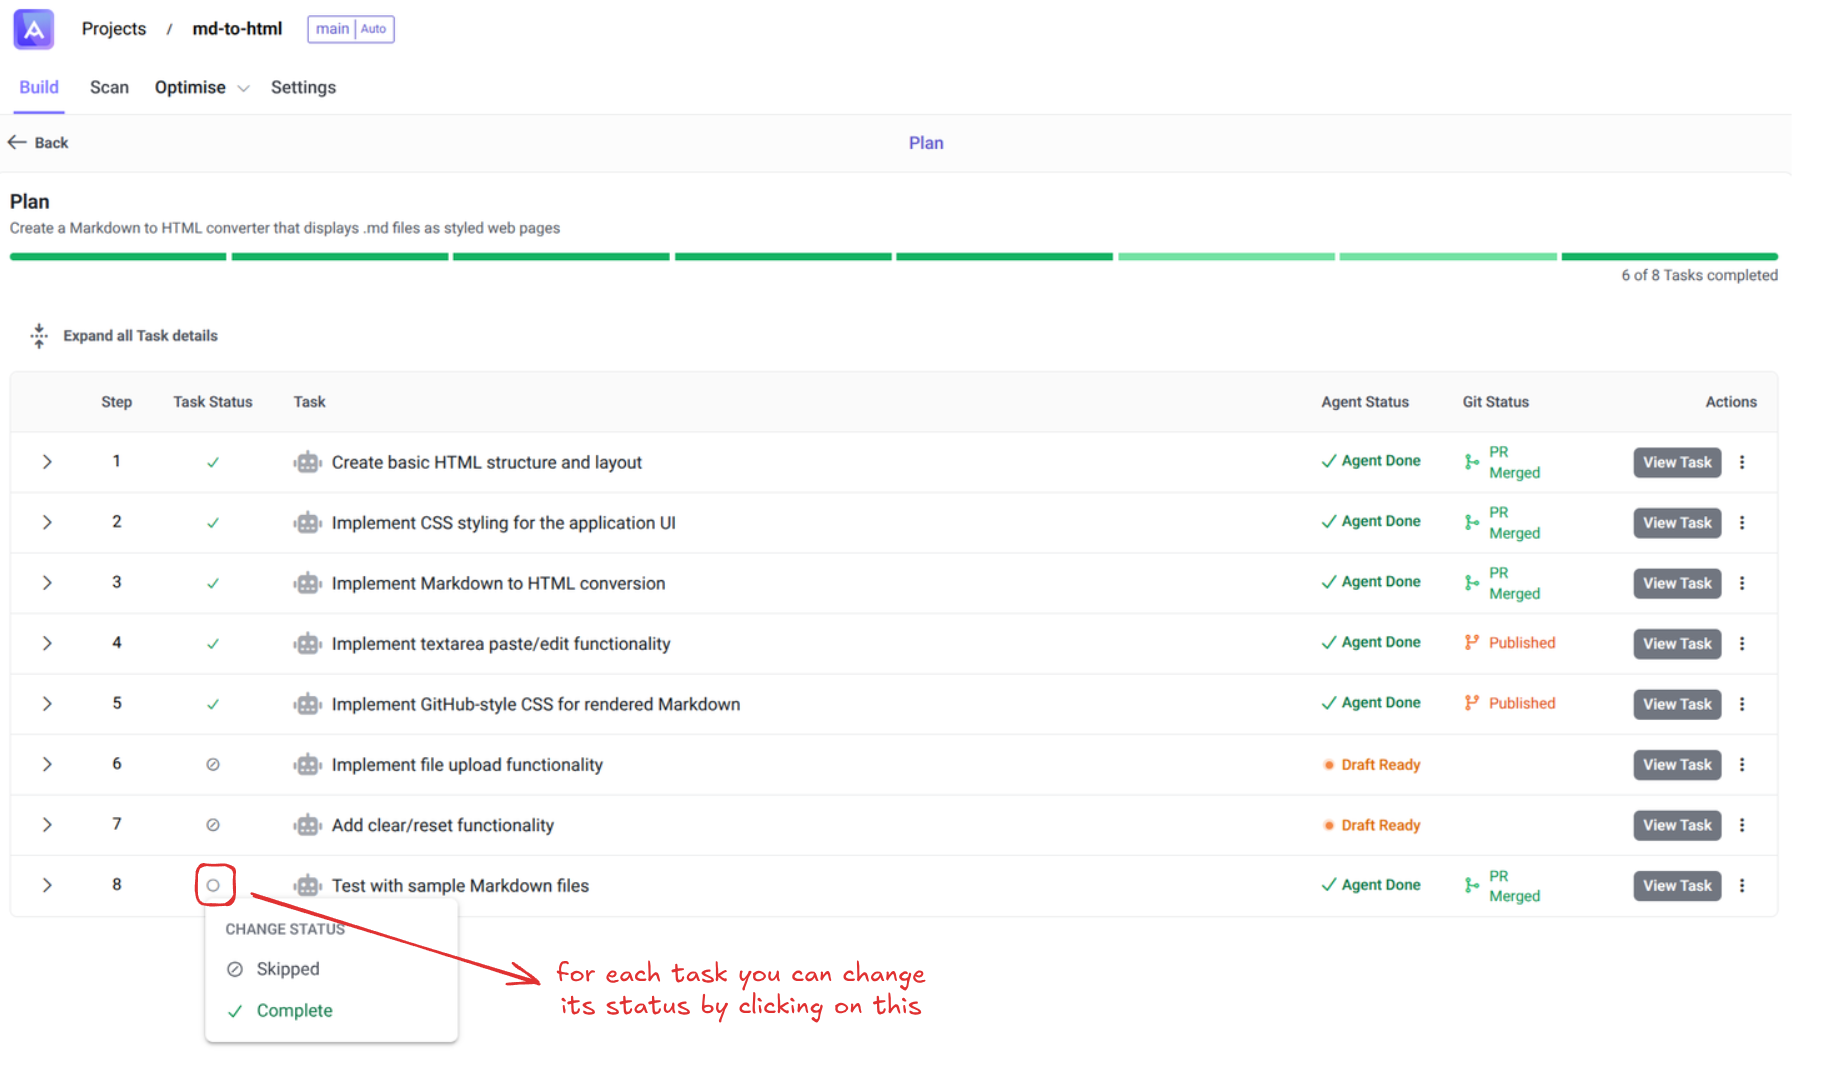Open three-dot actions menu for step 4
This screenshot has height=1086, width=1823.
(x=1742, y=644)
